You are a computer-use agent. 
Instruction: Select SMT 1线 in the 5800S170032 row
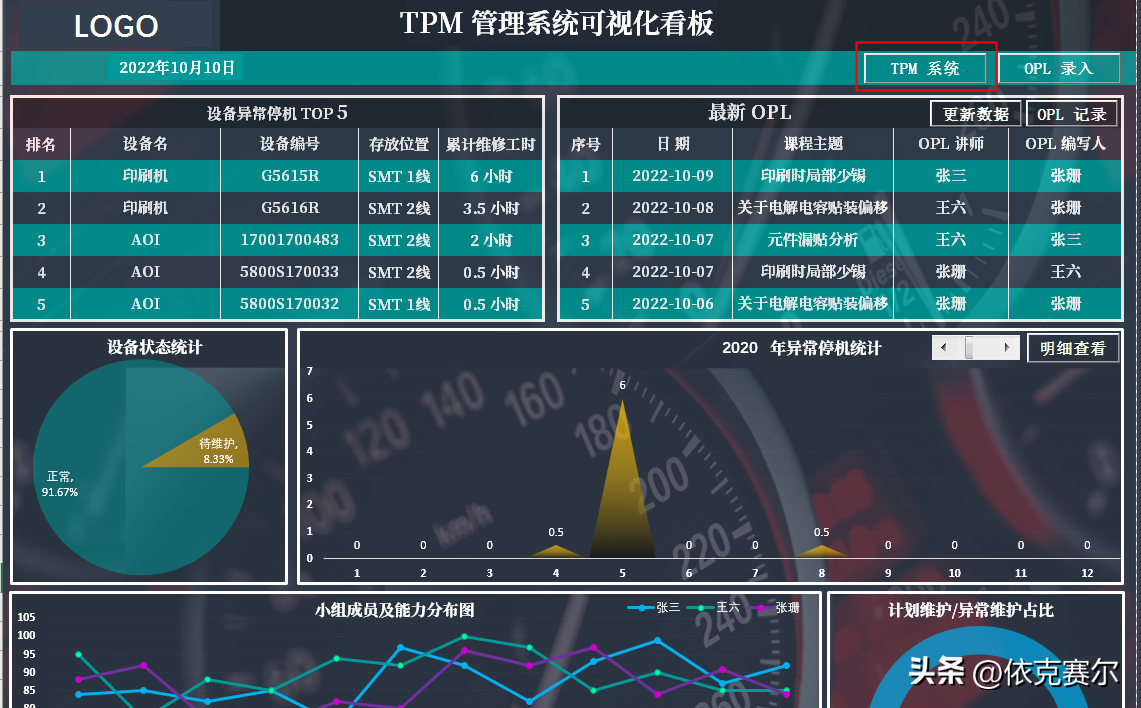pyautogui.click(x=399, y=304)
